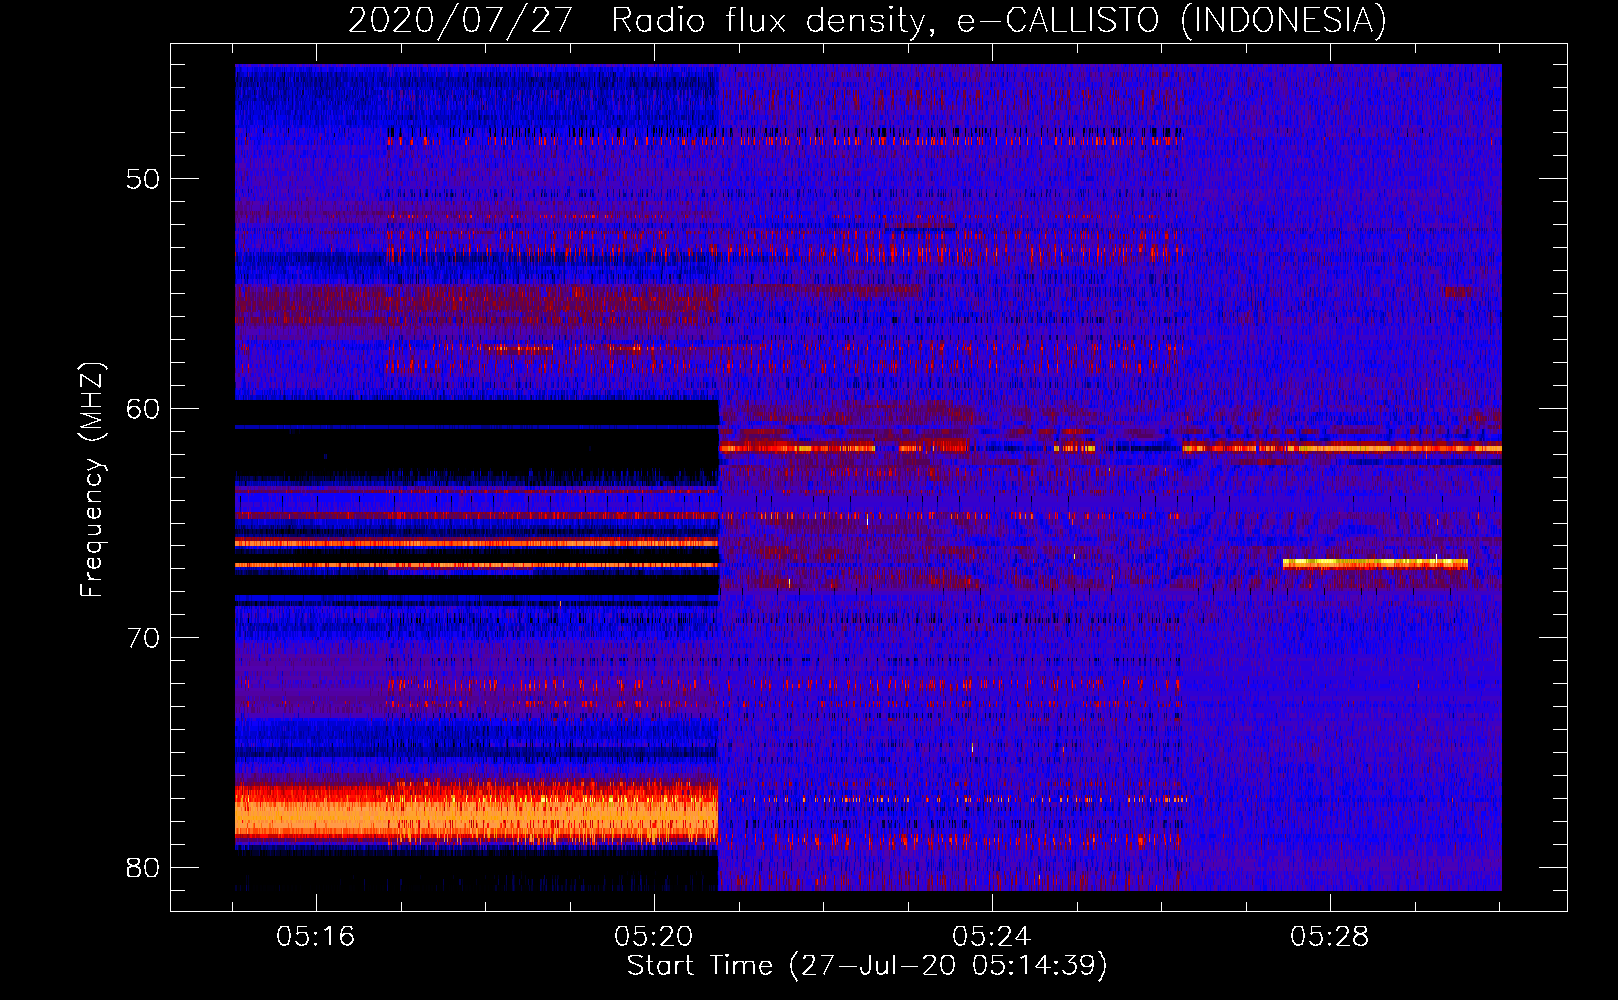Click the red-yellow horizontal line near 62 MHz

click(x=1110, y=448)
